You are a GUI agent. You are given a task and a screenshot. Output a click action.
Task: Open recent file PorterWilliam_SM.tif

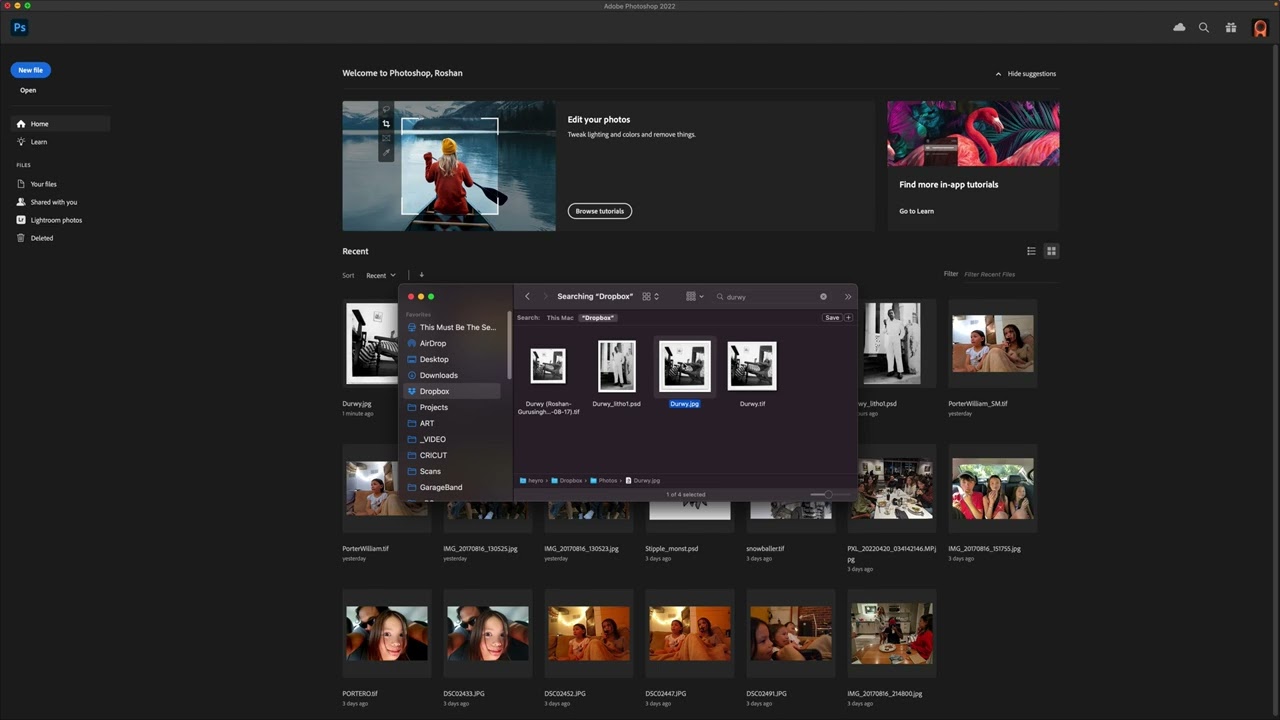993,343
